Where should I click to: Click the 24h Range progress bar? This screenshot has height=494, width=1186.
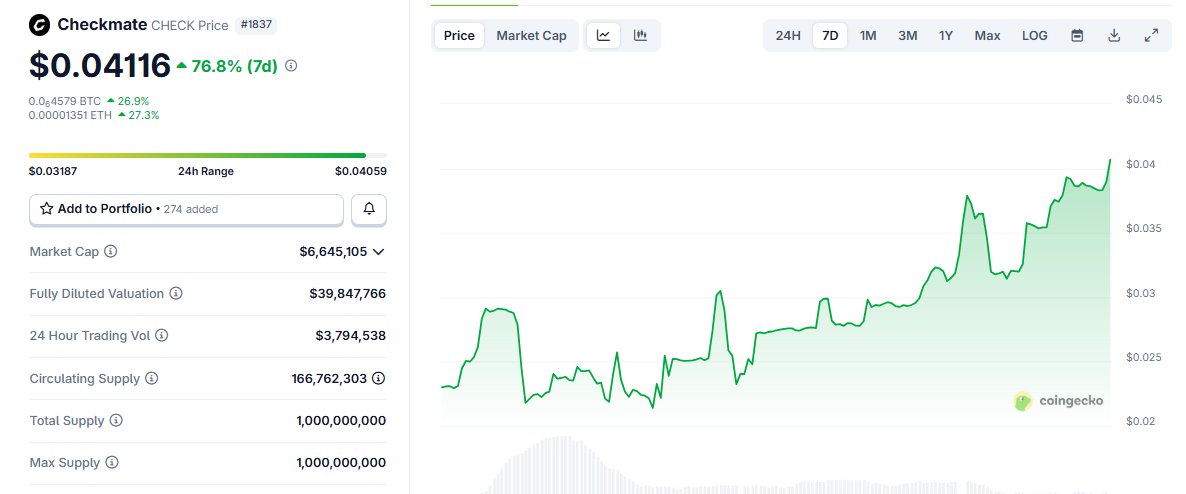pos(208,155)
